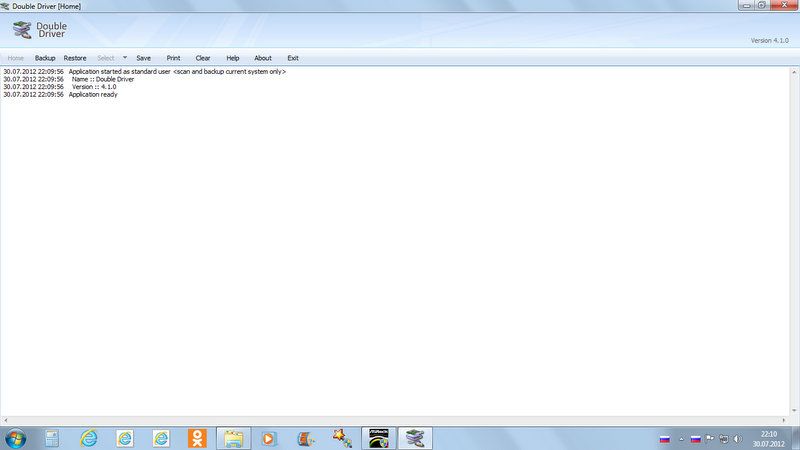Close the Double Driver window
800x450 pixels.
pyautogui.click(x=784, y=5)
